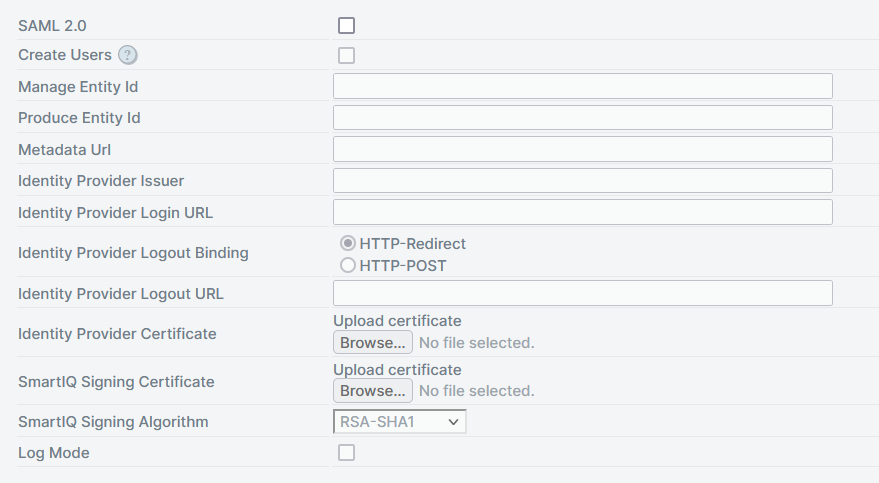Image resolution: width=879 pixels, height=483 pixels.
Task: Browse for SmartIQ Signing Certificate file
Action: 373,391
